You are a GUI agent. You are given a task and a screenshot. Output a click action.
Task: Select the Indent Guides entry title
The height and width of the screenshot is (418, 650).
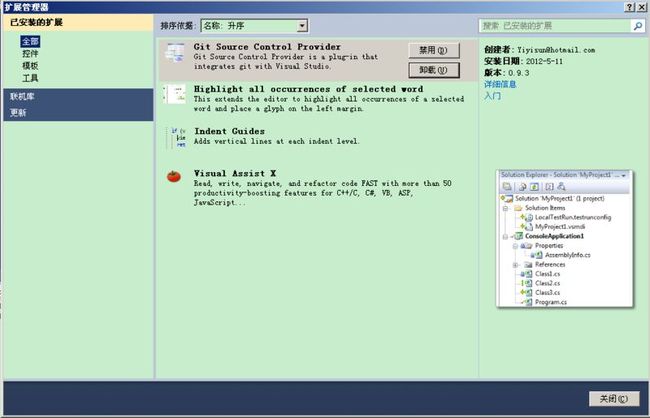point(229,131)
